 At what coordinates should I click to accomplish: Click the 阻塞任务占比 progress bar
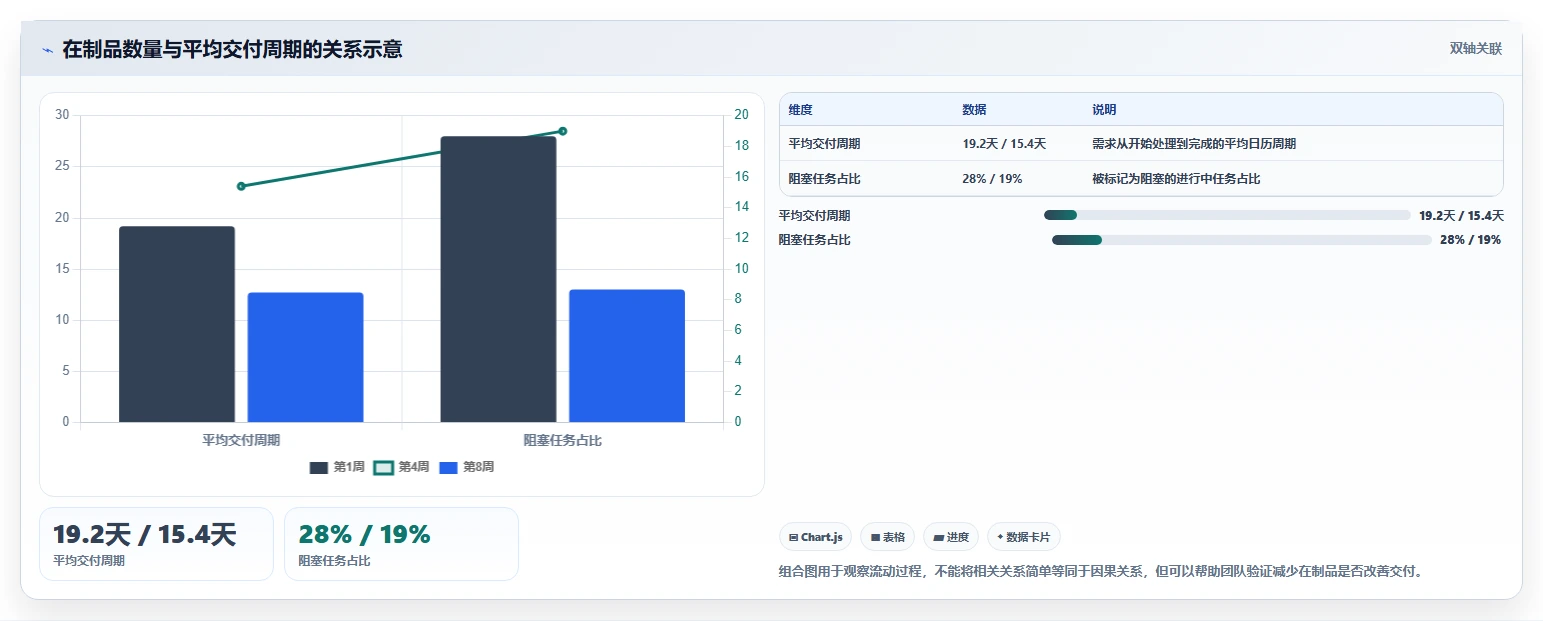point(1242,240)
